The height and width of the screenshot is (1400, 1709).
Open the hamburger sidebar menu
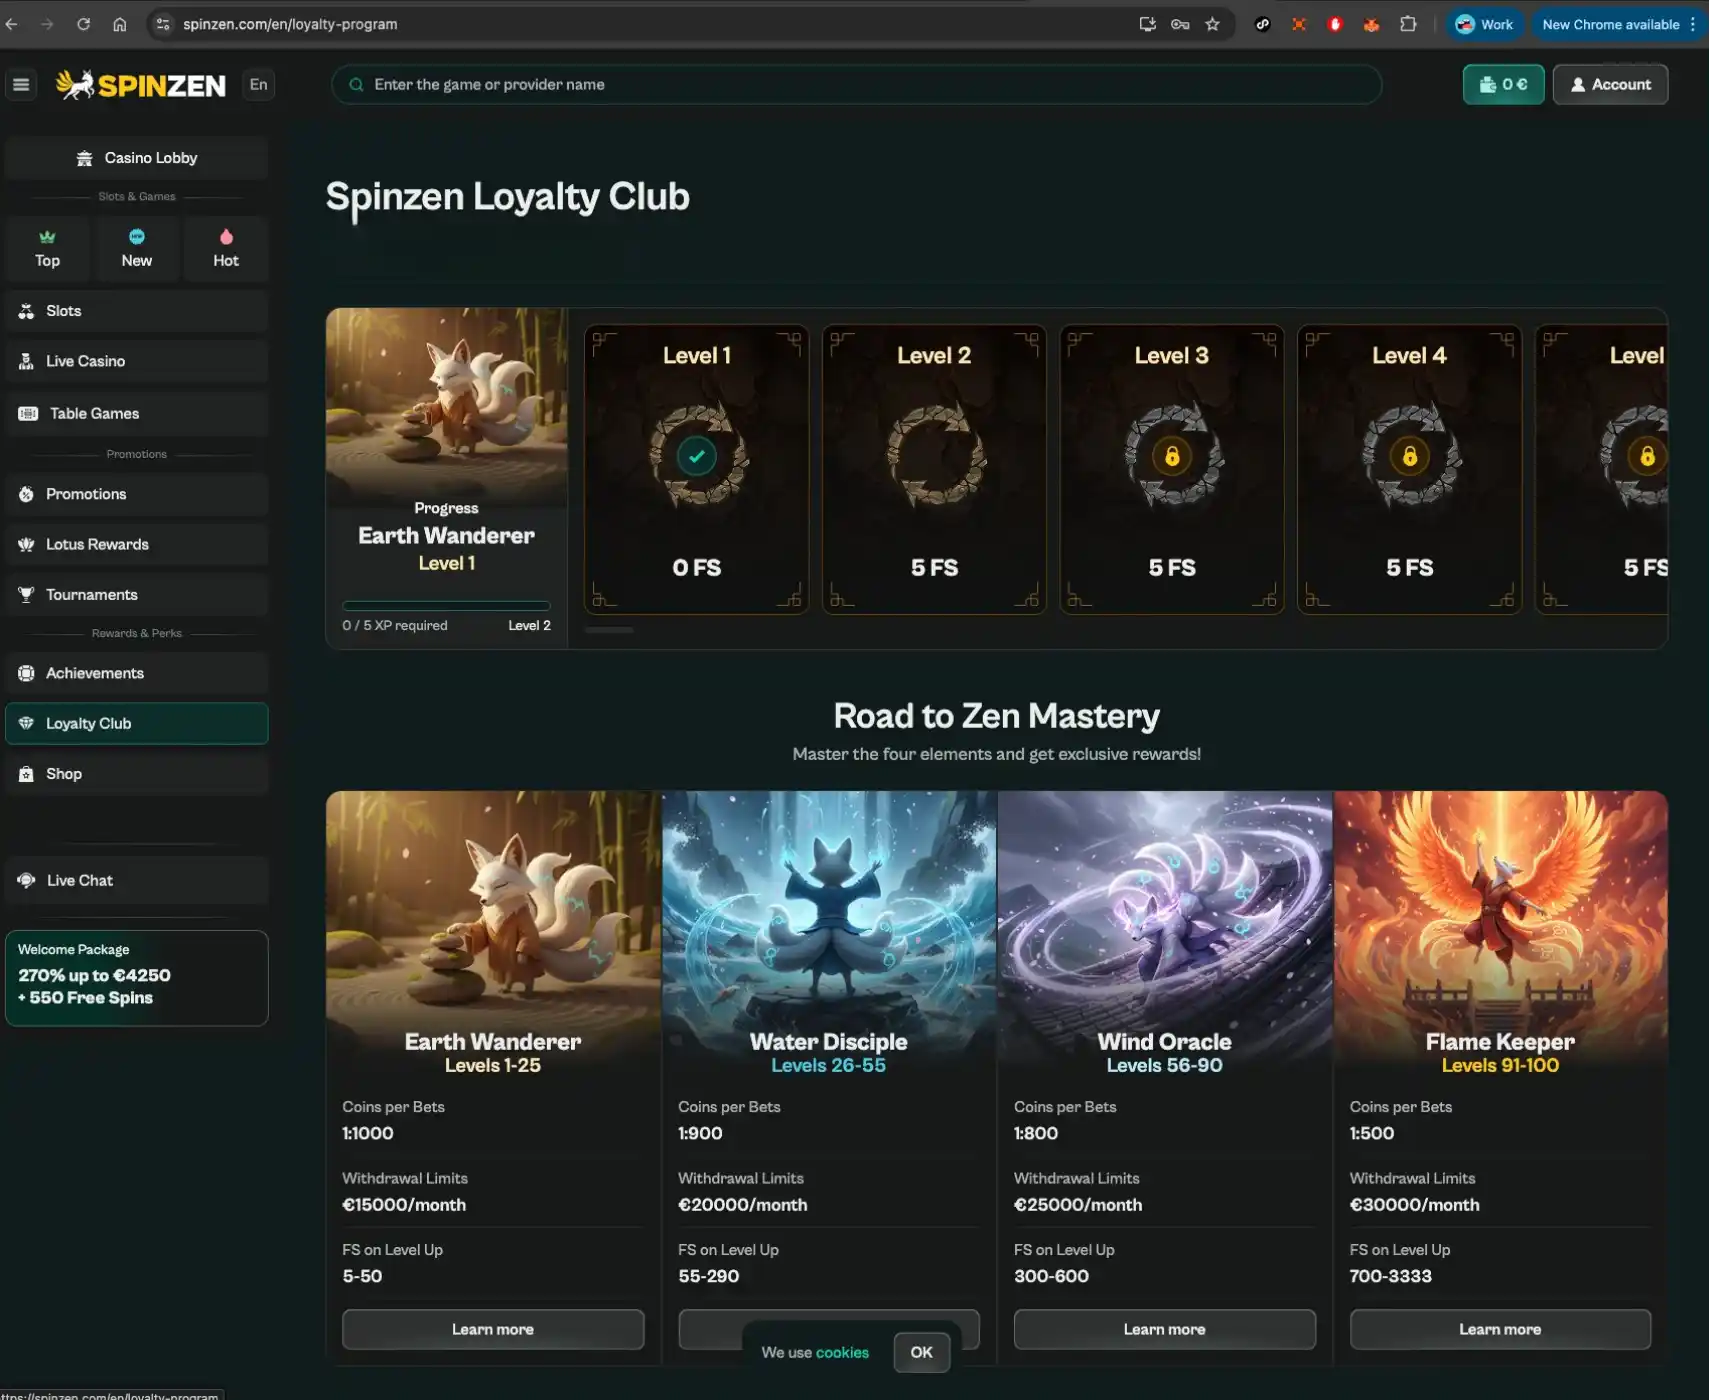click(x=21, y=85)
